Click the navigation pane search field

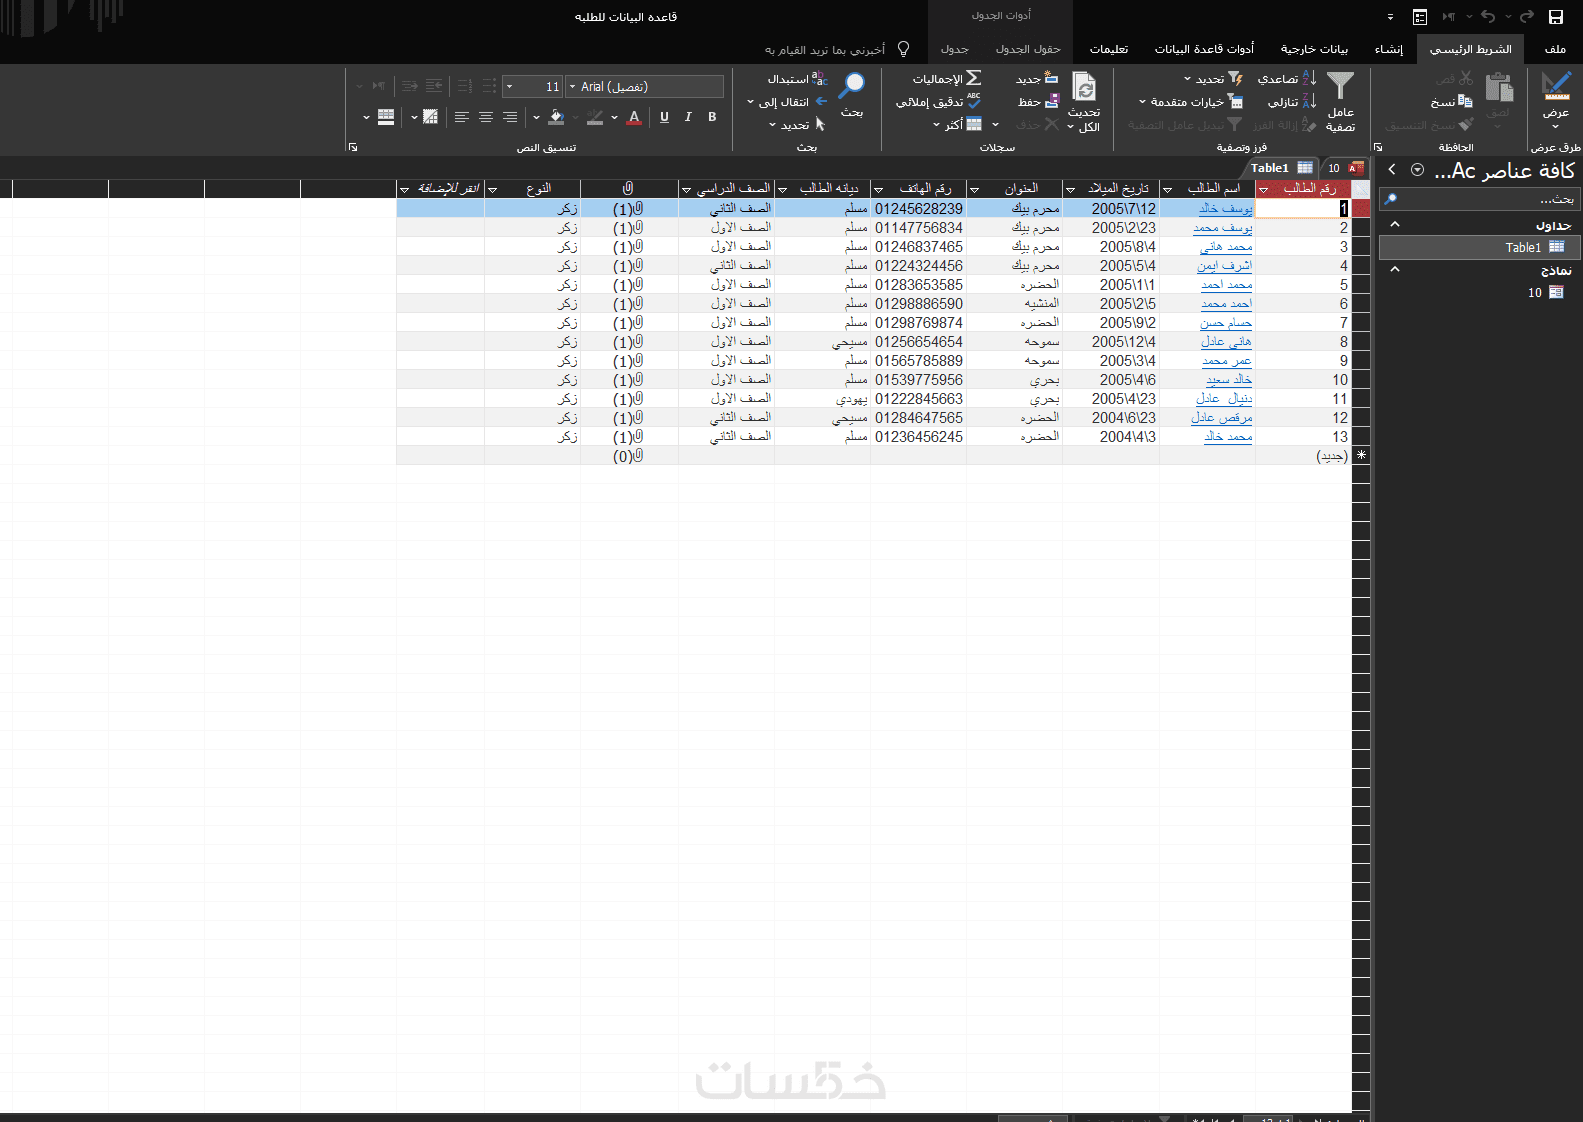click(x=1480, y=199)
